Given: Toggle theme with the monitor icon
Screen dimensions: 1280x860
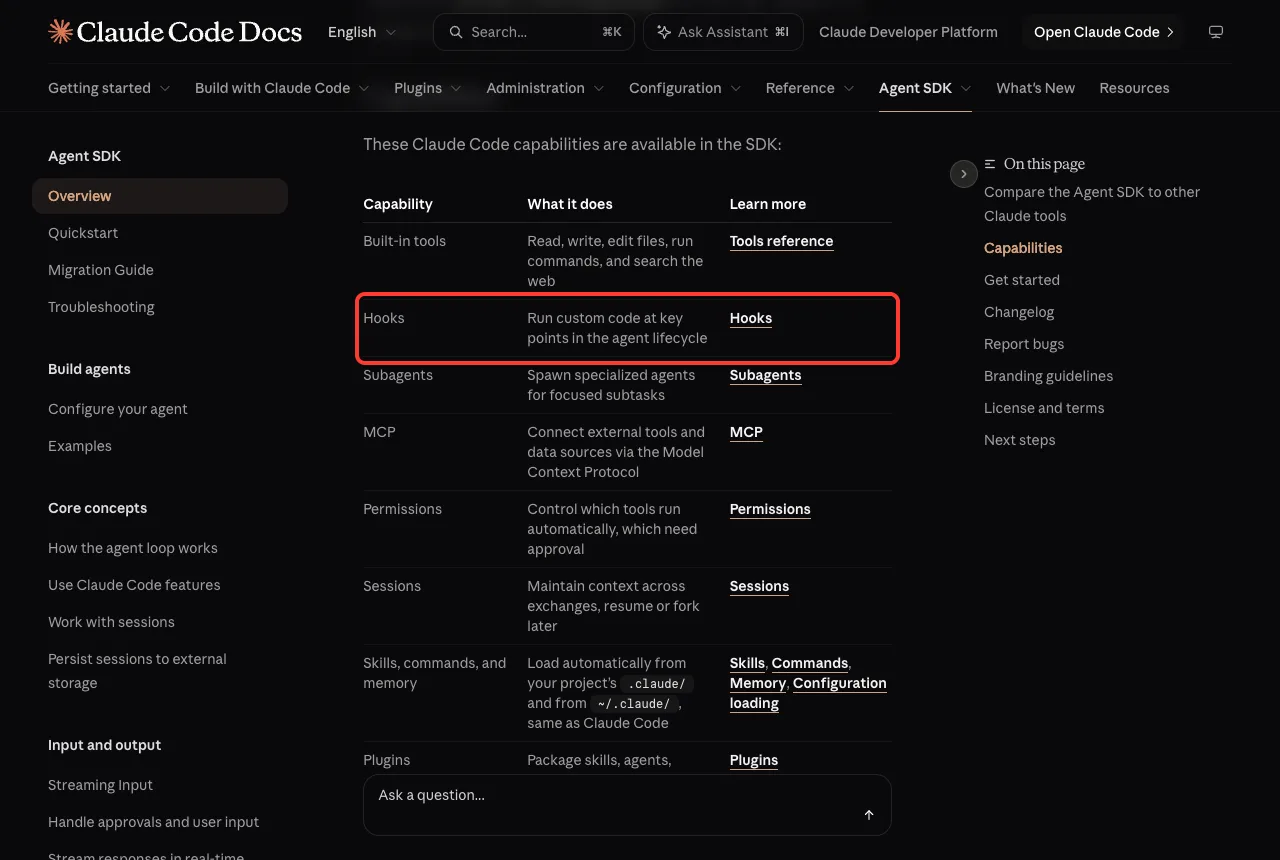Looking at the screenshot, I should 1216,32.
